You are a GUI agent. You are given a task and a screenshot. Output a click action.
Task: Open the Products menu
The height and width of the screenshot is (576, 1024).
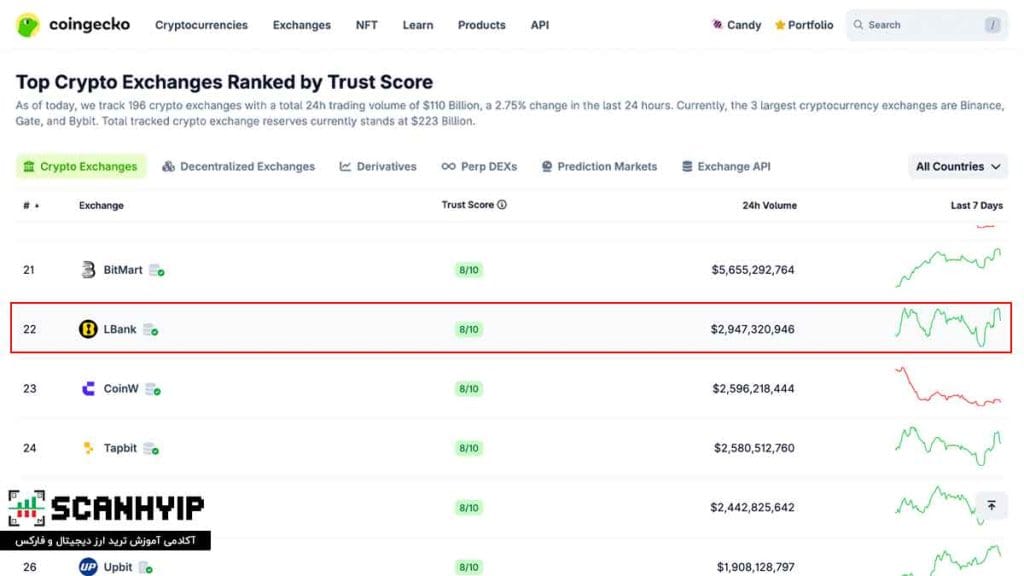point(481,25)
